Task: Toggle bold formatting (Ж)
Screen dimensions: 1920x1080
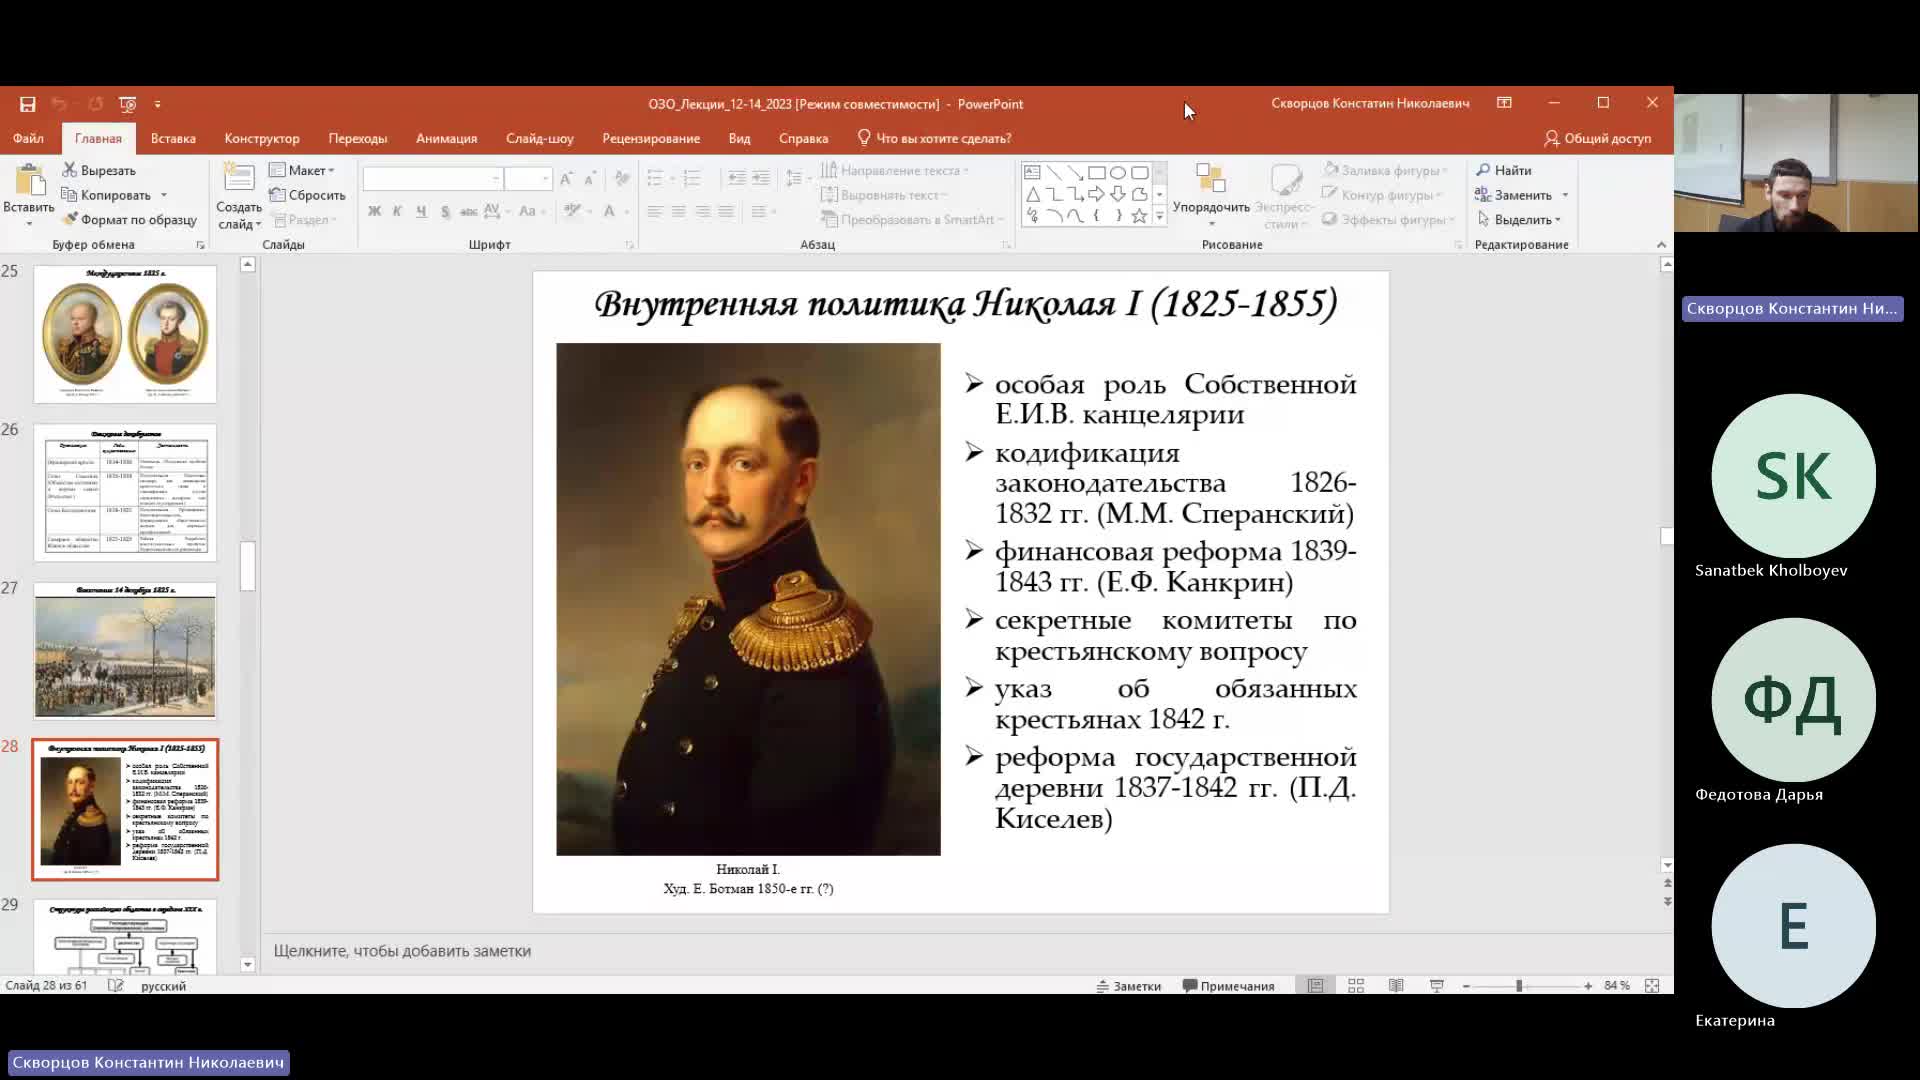Action: click(x=374, y=211)
